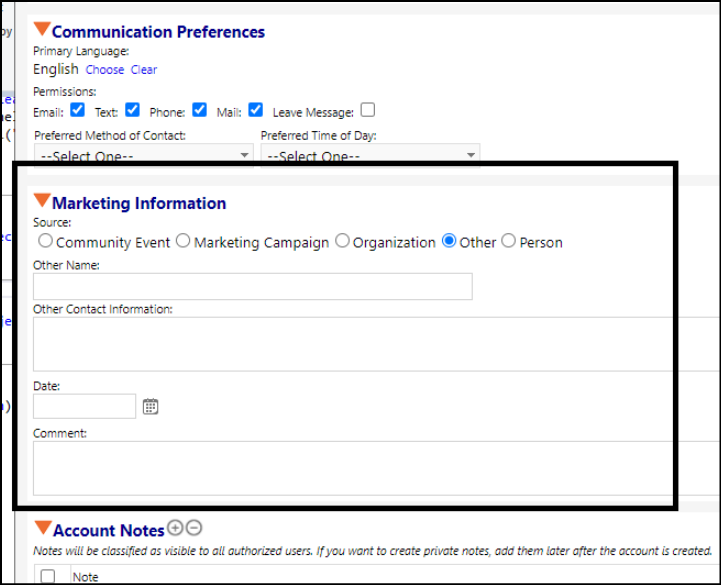Uncheck the Mail permission checkbox
The image size is (721, 585).
click(x=256, y=110)
